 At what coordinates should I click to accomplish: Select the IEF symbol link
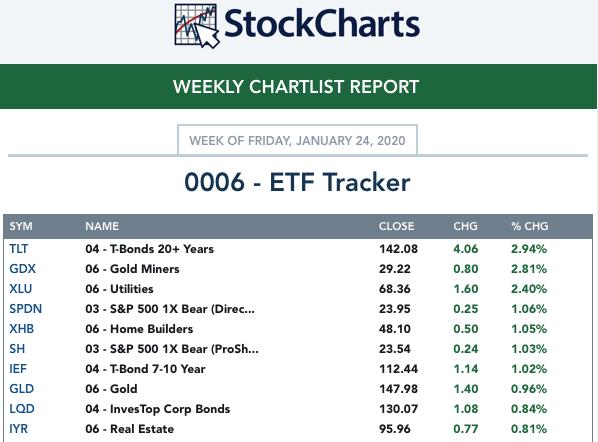point(18,369)
